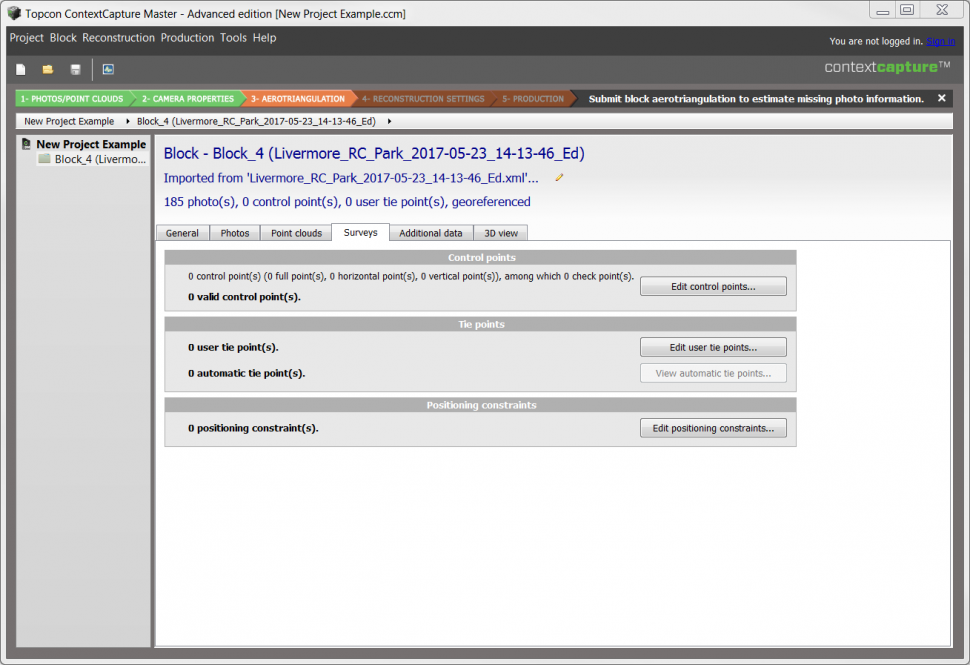Click the toolbar icon right of Save
The width and height of the screenshot is (970, 665).
click(x=108, y=69)
